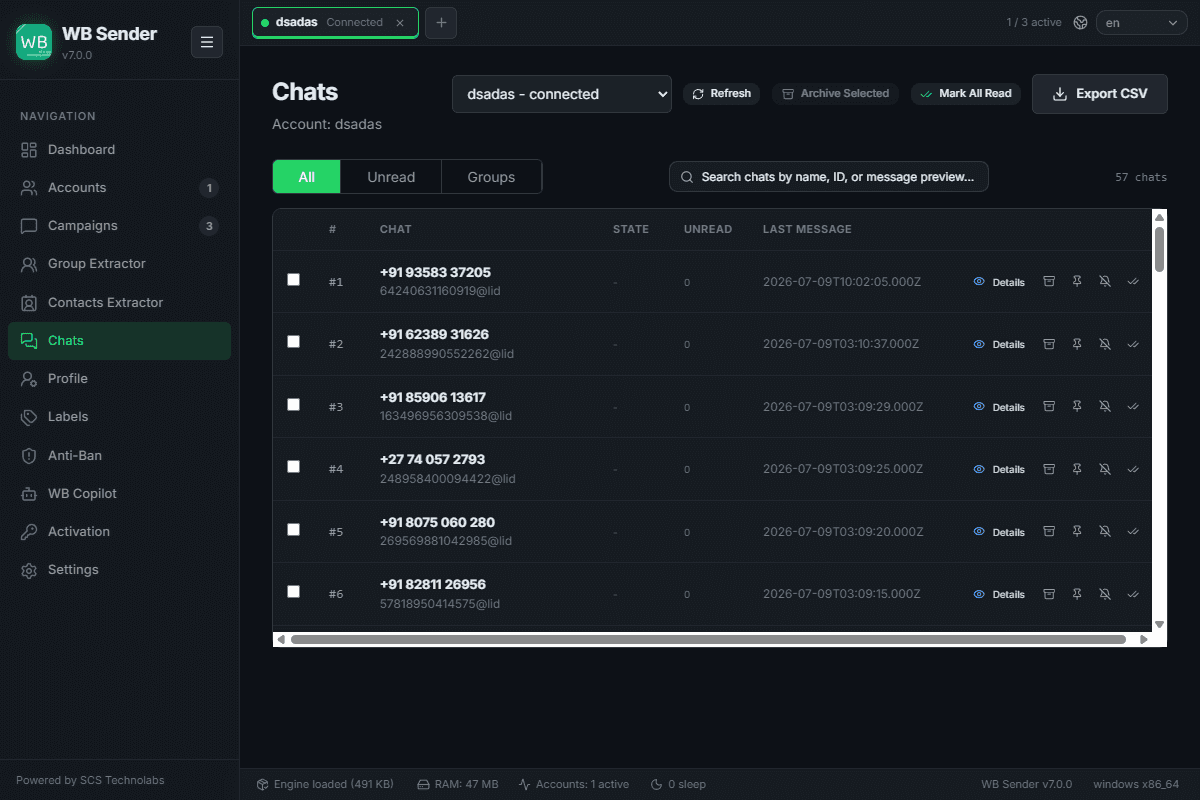1200x800 pixels.
Task: Click the Archive Selected button
Action: pyautogui.click(x=835, y=93)
